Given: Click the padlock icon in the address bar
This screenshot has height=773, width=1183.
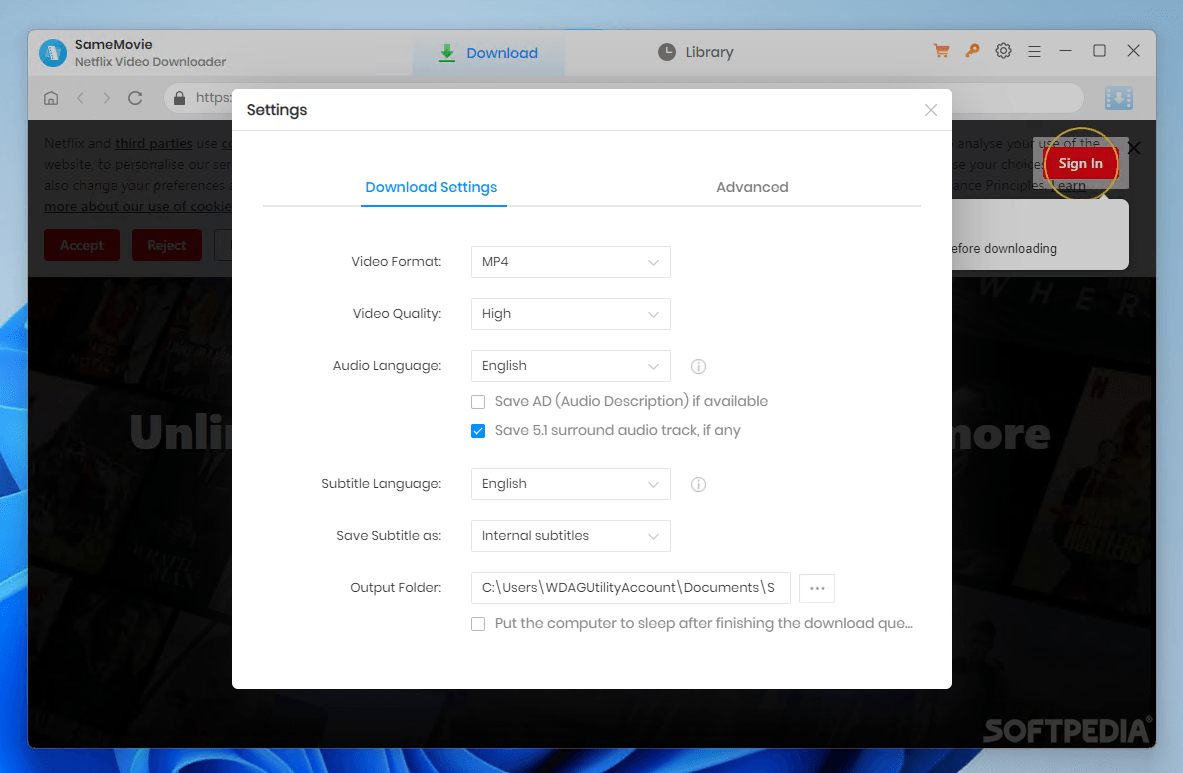Looking at the screenshot, I should [x=180, y=98].
